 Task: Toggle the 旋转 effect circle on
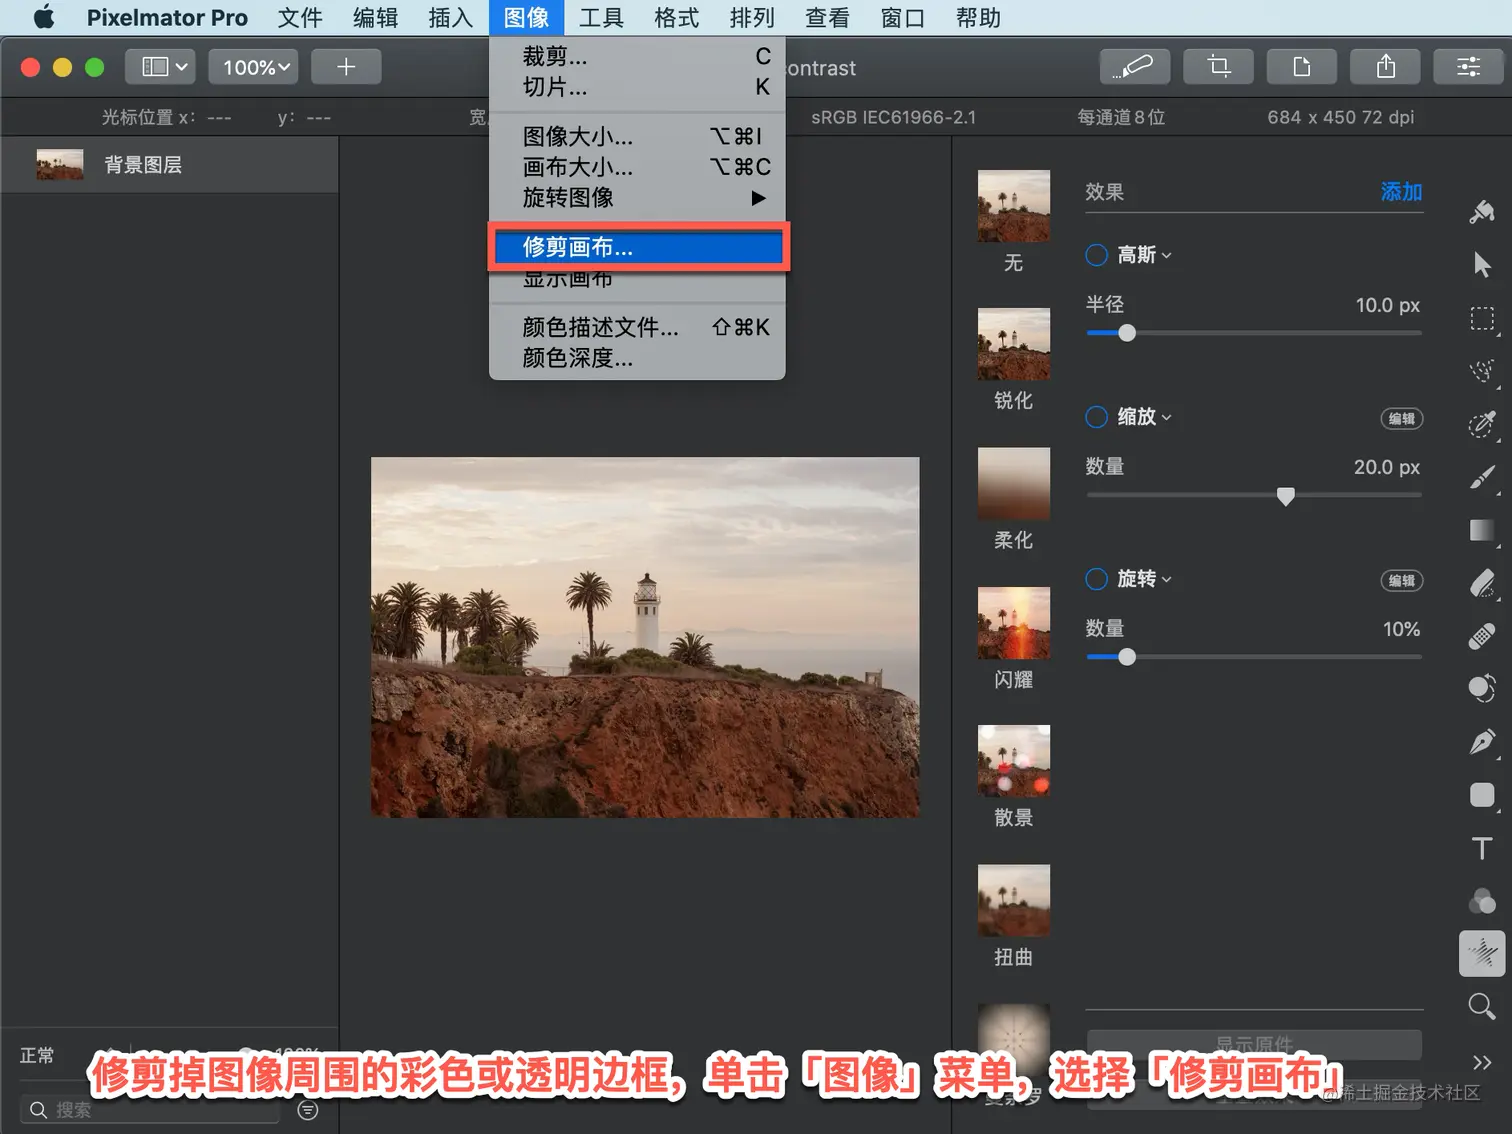[x=1096, y=579]
